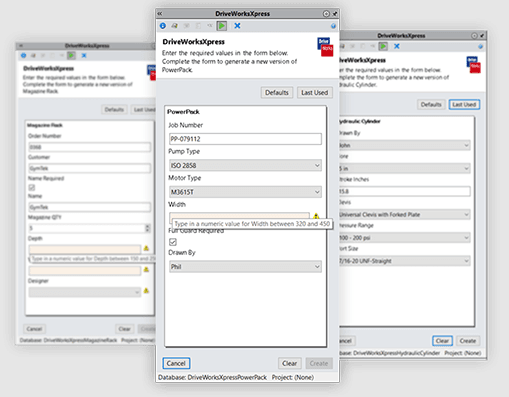Open the help icon in Hydraulic Cylinder toolbar
509x397 pixels.
[x=480, y=46]
